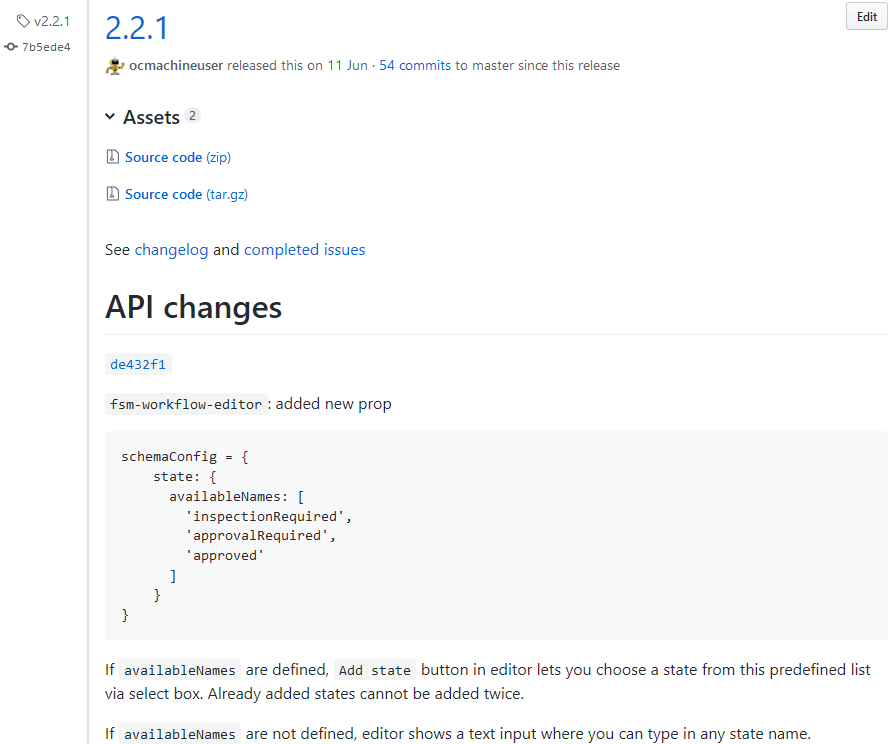Image resolution: width=890 pixels, height=744 pixels.
Task: Open the changelog link
Action: pyautogui.click(x=171, y=250)
